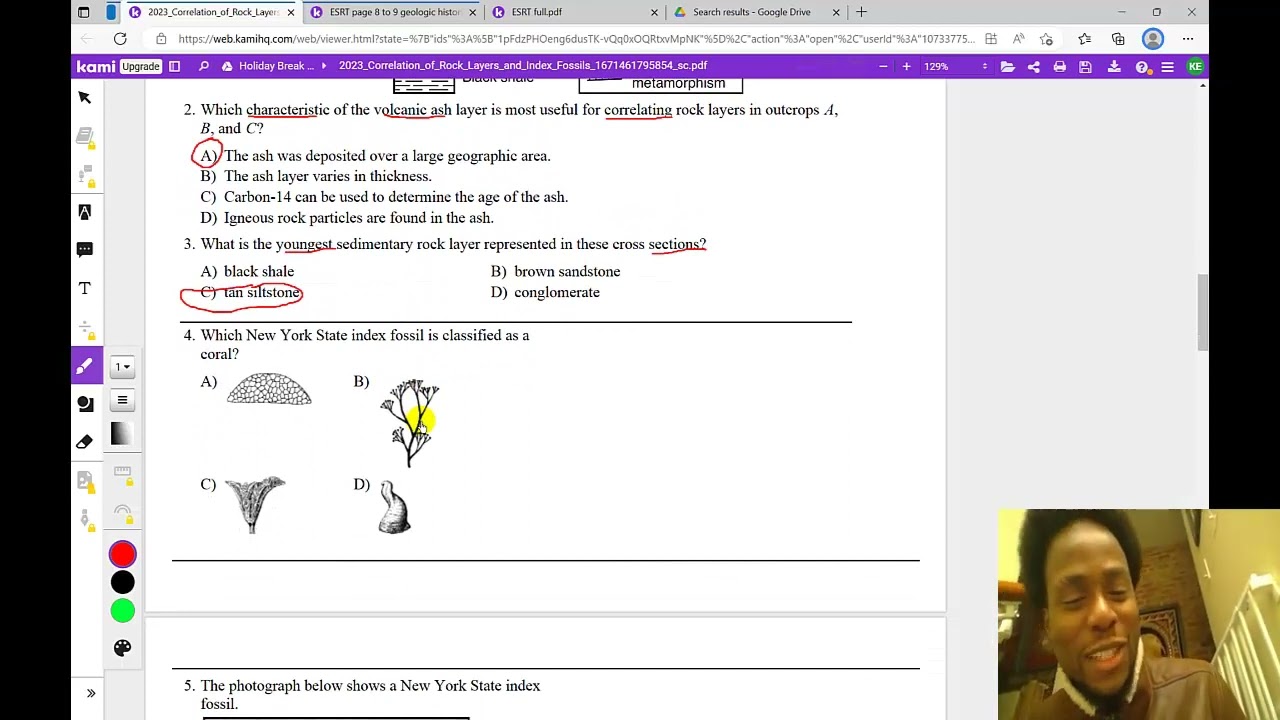Image resolution: width=1280 pixels, height=720 pixels.
Task: Adjust the pen transparency swatch
Action: coord(121,433)
